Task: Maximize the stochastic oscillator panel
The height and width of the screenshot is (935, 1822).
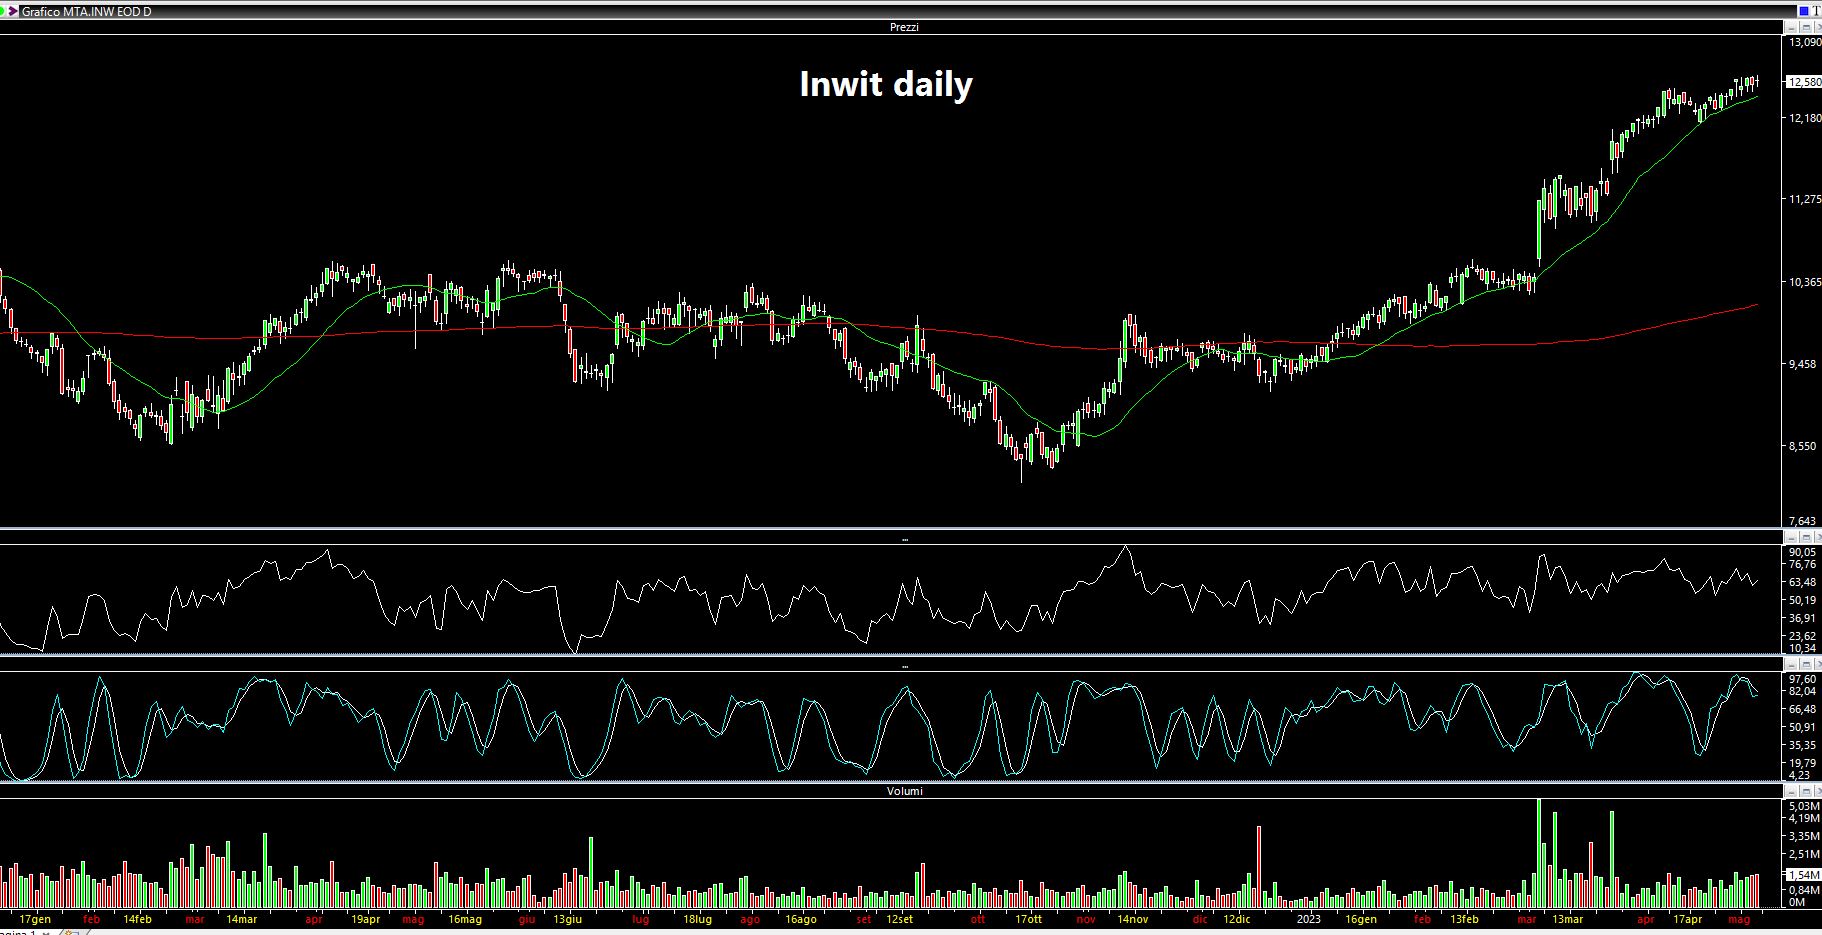Action: (1806, 664)
